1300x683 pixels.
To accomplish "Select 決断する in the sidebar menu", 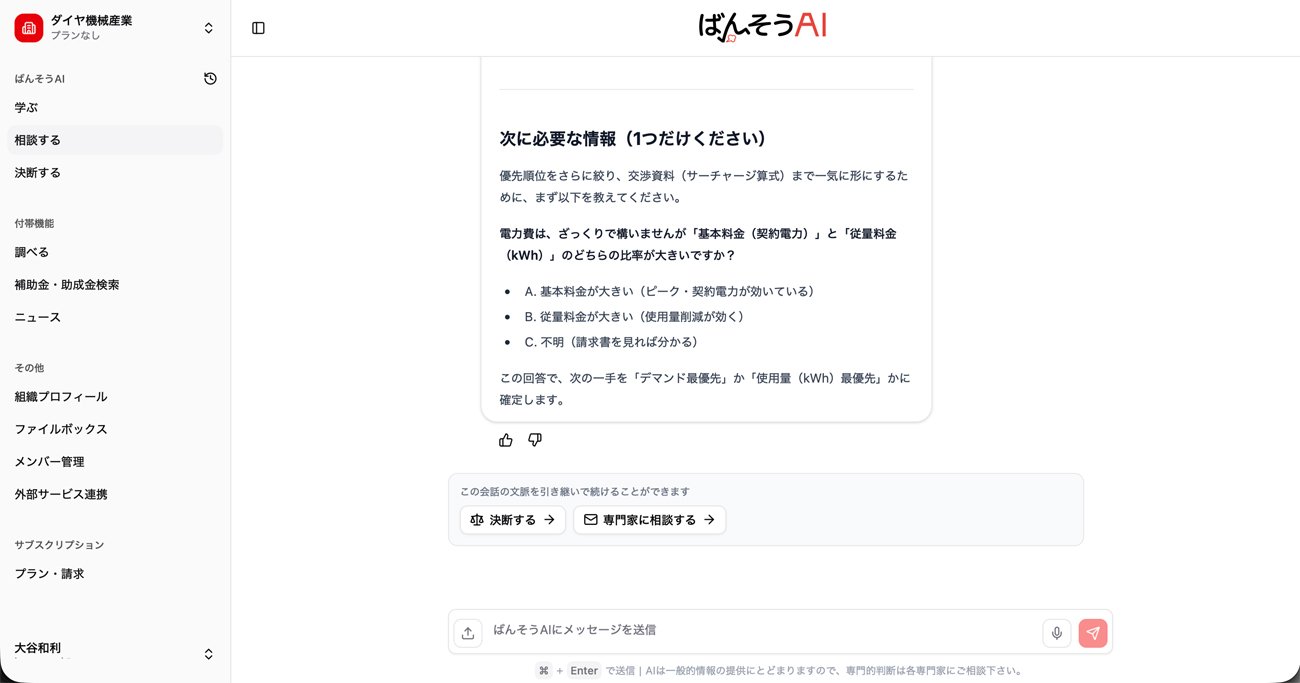I will tap(38, 173).
